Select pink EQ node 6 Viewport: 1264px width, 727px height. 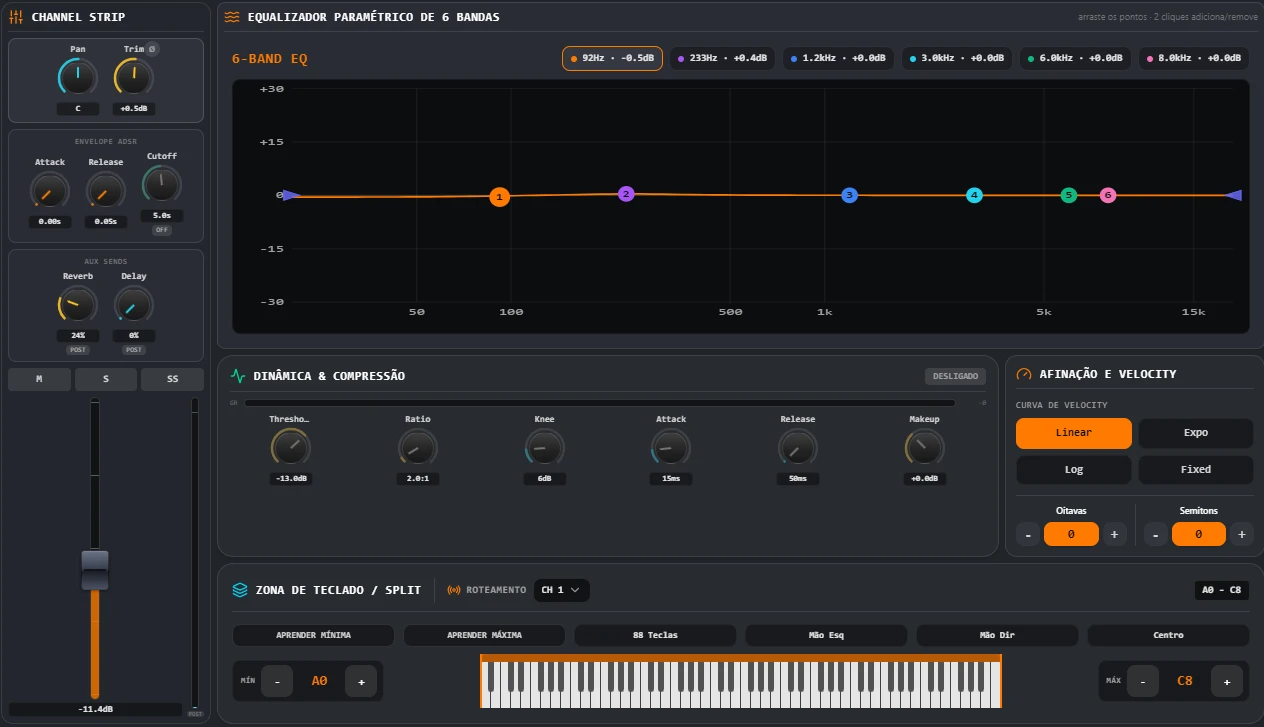tap(1107, 195)
